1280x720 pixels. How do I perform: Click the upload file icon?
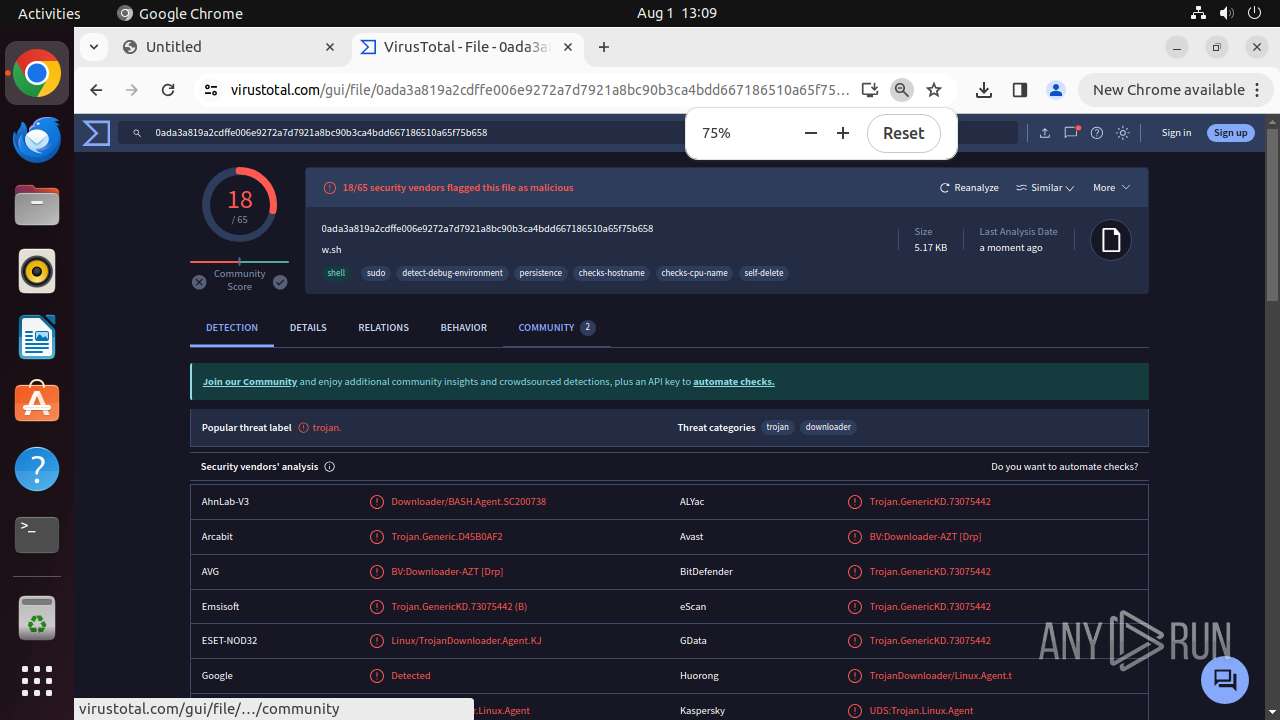point(1045,133)
